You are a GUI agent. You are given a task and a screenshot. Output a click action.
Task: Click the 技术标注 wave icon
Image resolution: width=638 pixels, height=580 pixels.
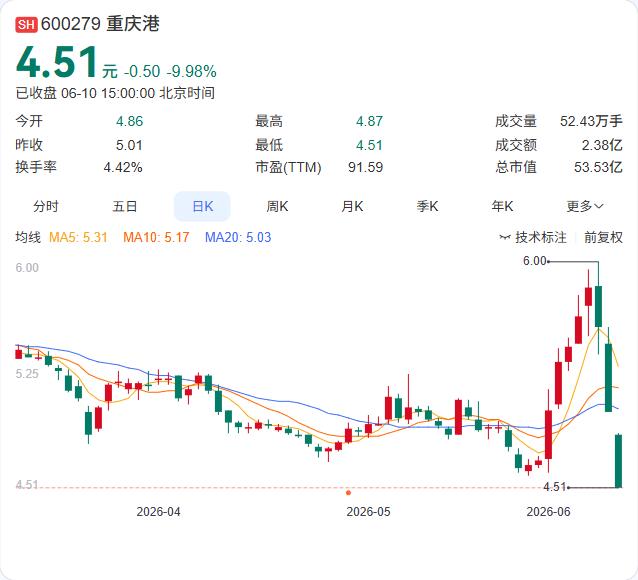click(x=505, y=237)
